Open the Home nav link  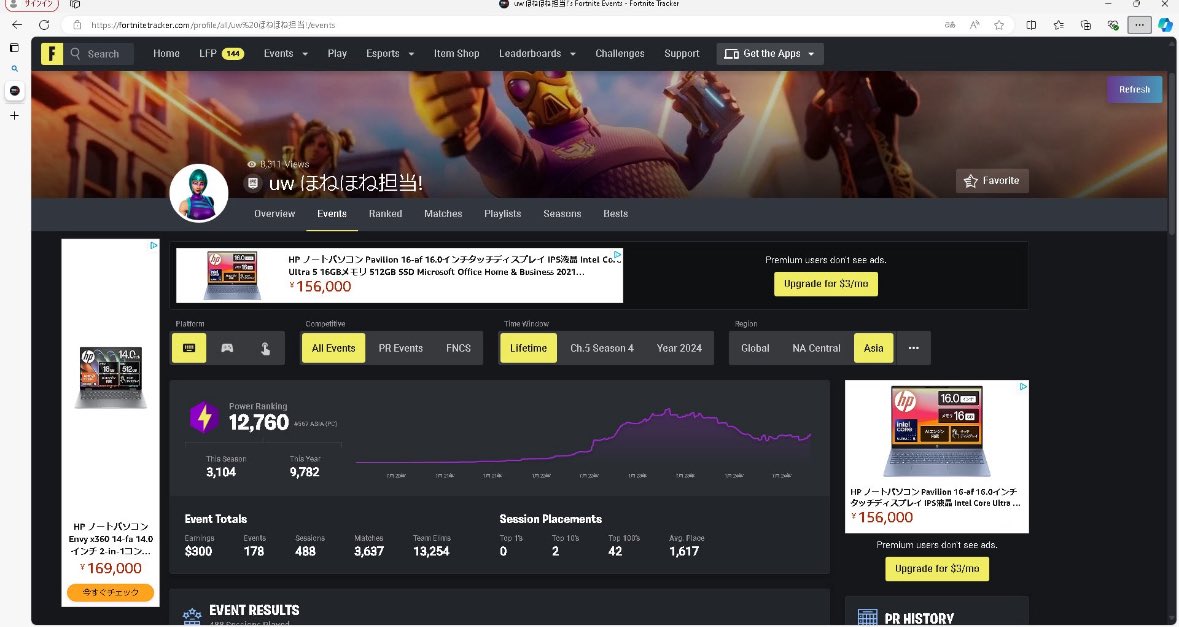coord(166,53)
